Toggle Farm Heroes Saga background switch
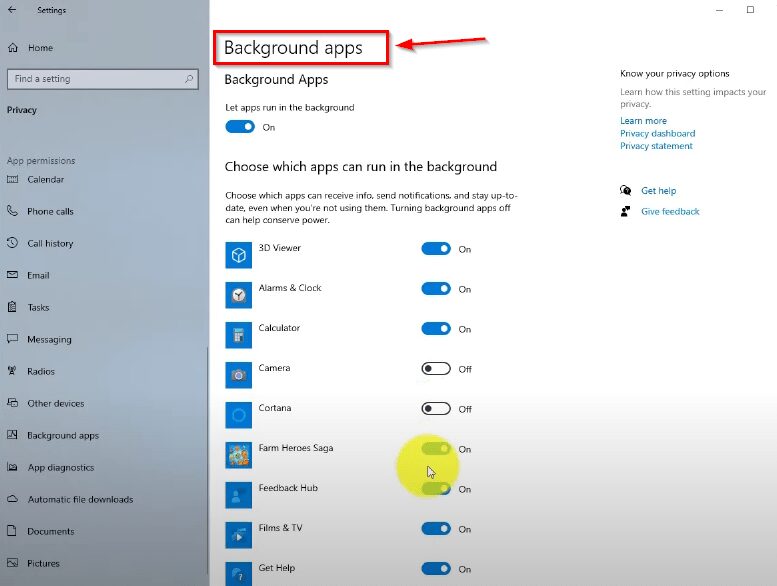777x586 pixels. [436, 449]
